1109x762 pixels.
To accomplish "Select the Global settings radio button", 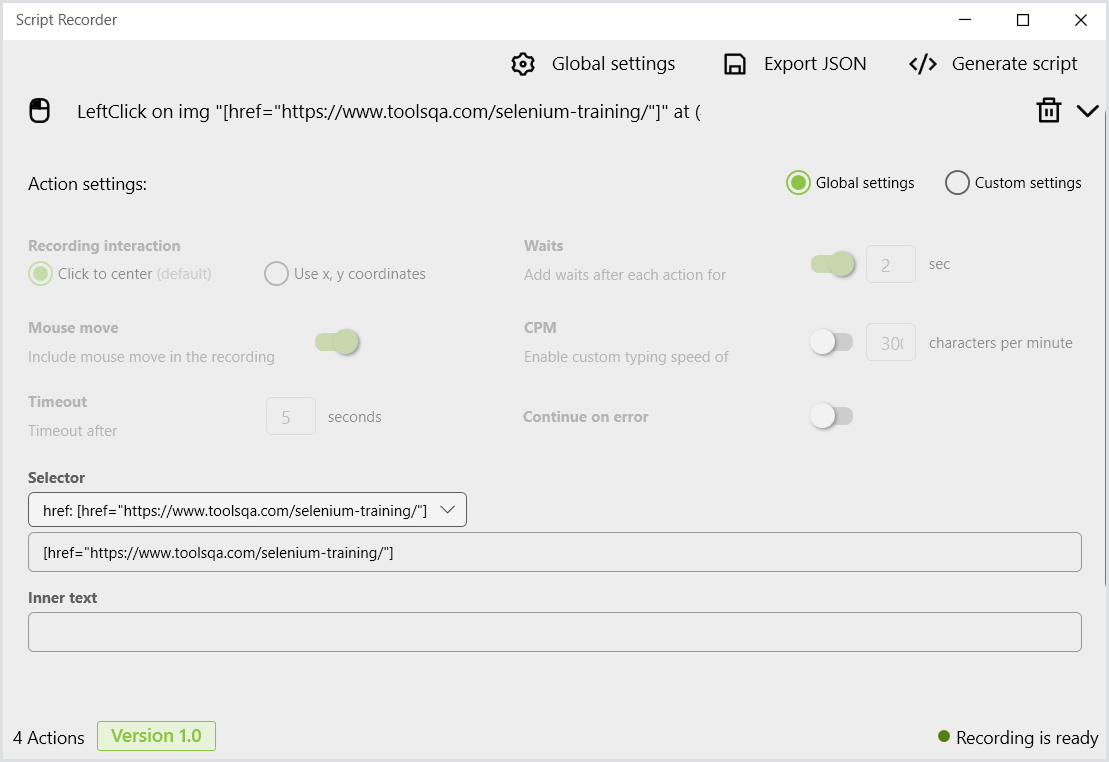I will coord(798,183).
